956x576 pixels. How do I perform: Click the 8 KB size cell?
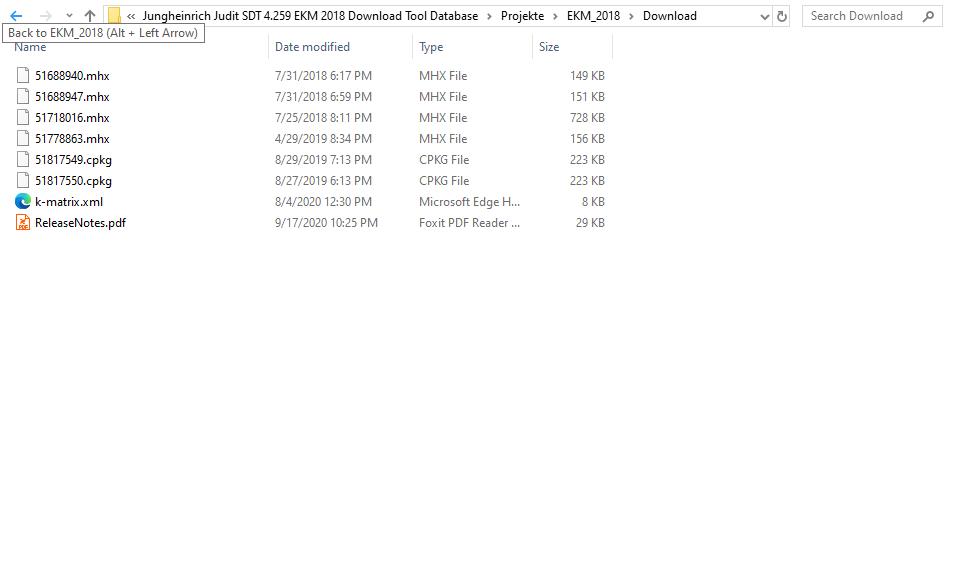(x=593, y=202)
